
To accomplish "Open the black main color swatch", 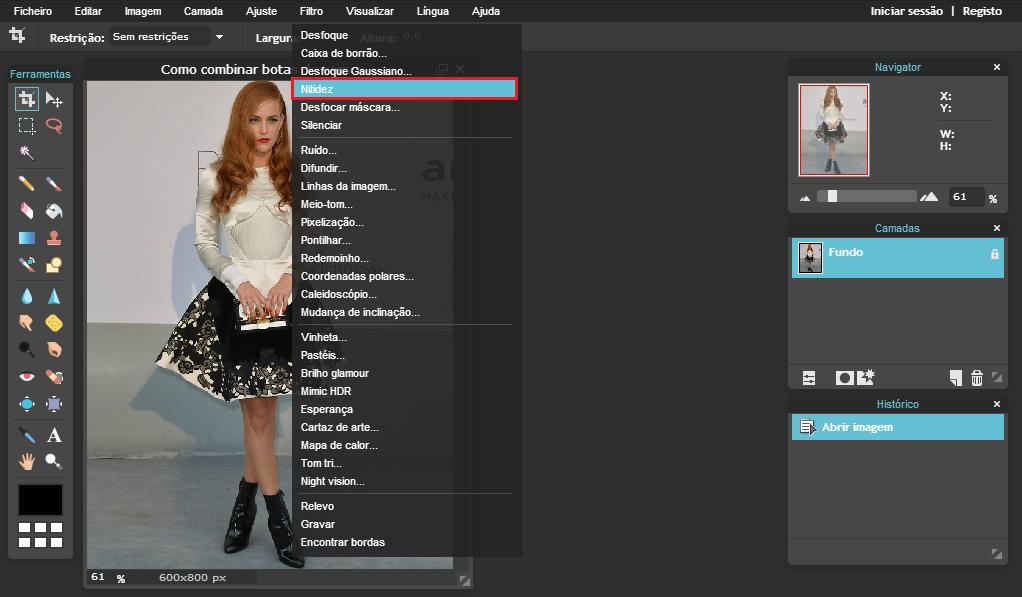I will coord(40,499).
